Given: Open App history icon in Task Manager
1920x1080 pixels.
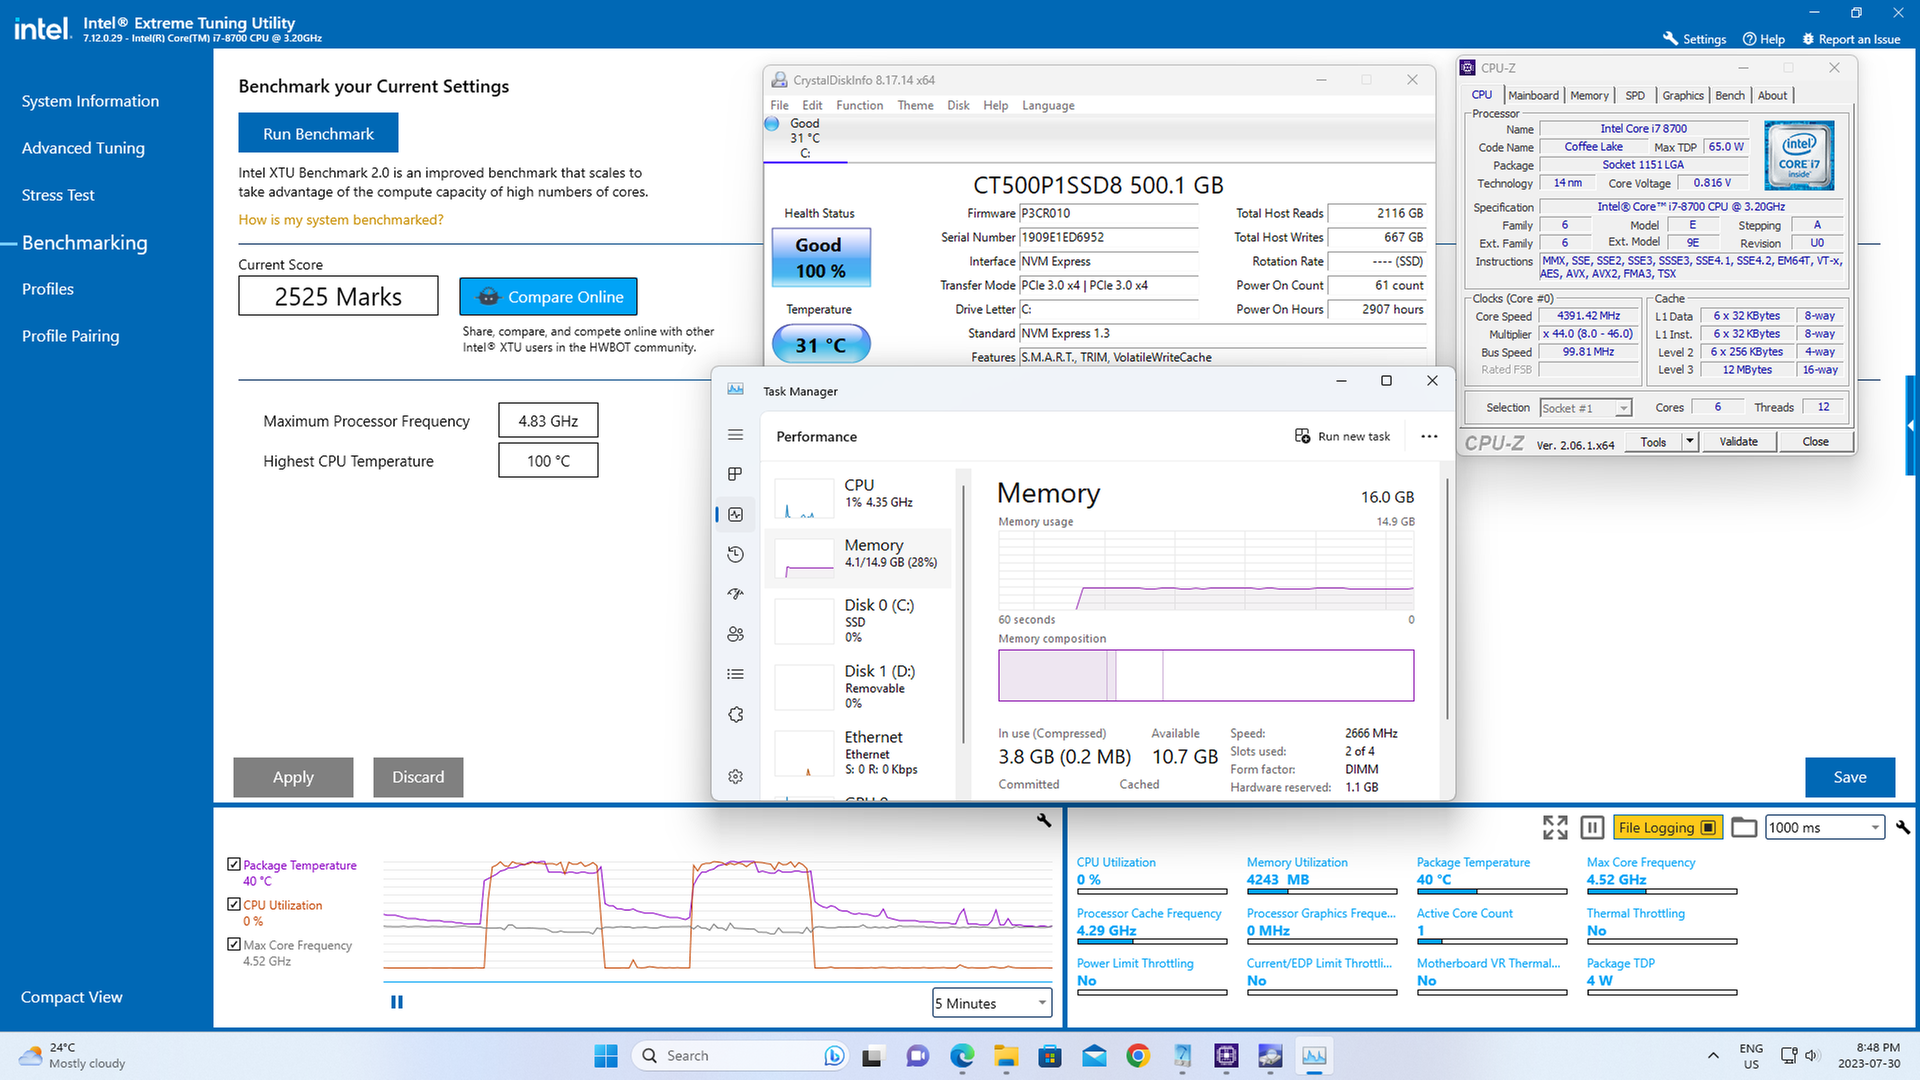Looking at the screenshot, I should 736,554.
